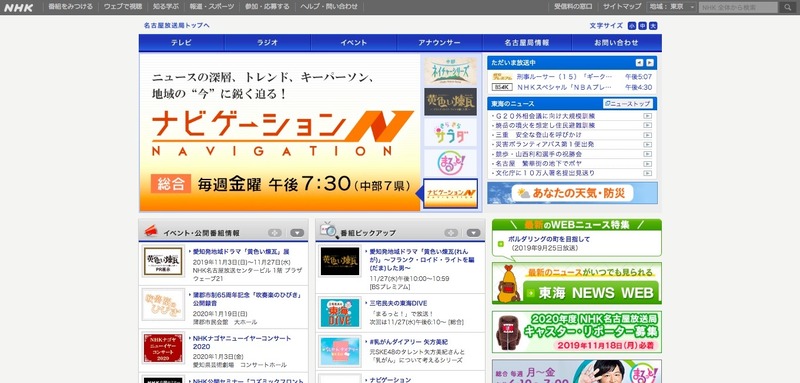
Task: Collapse the 番組ピックアップ panel
Action: 473,233
